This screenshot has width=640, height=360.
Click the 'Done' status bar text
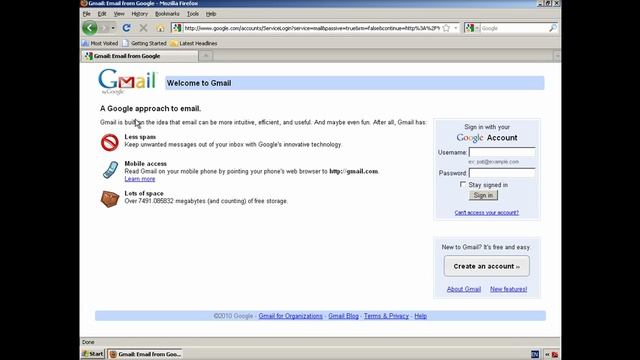[x=88, y=342]
